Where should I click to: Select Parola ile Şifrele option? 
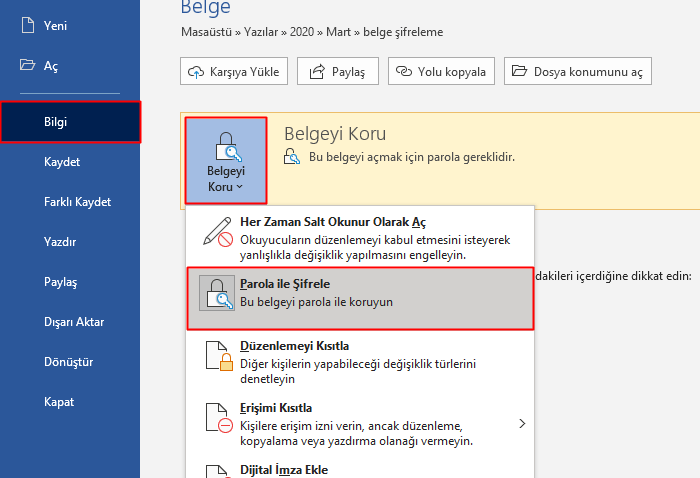(x=360, y=299)
